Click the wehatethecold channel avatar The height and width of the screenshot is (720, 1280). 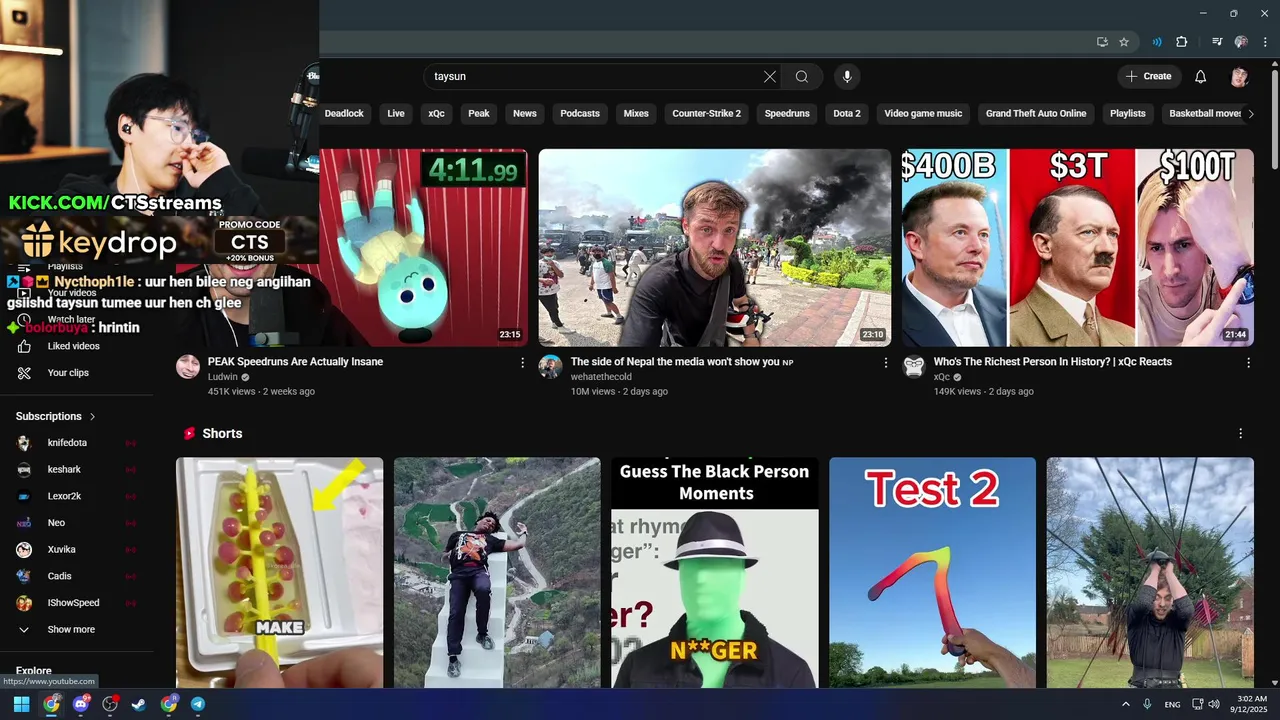click(550, 366)
